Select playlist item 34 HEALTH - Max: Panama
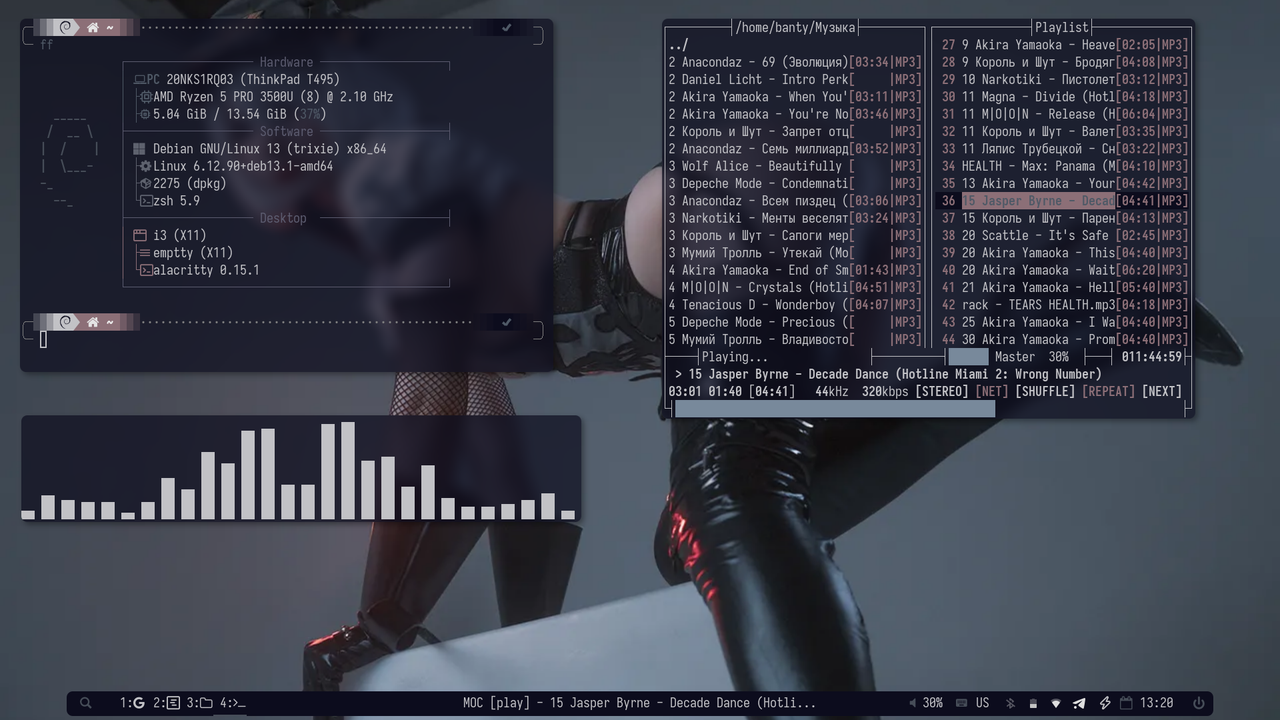Image resolution: width=1280 pixels, height=720 pixels. (1064, 166)
